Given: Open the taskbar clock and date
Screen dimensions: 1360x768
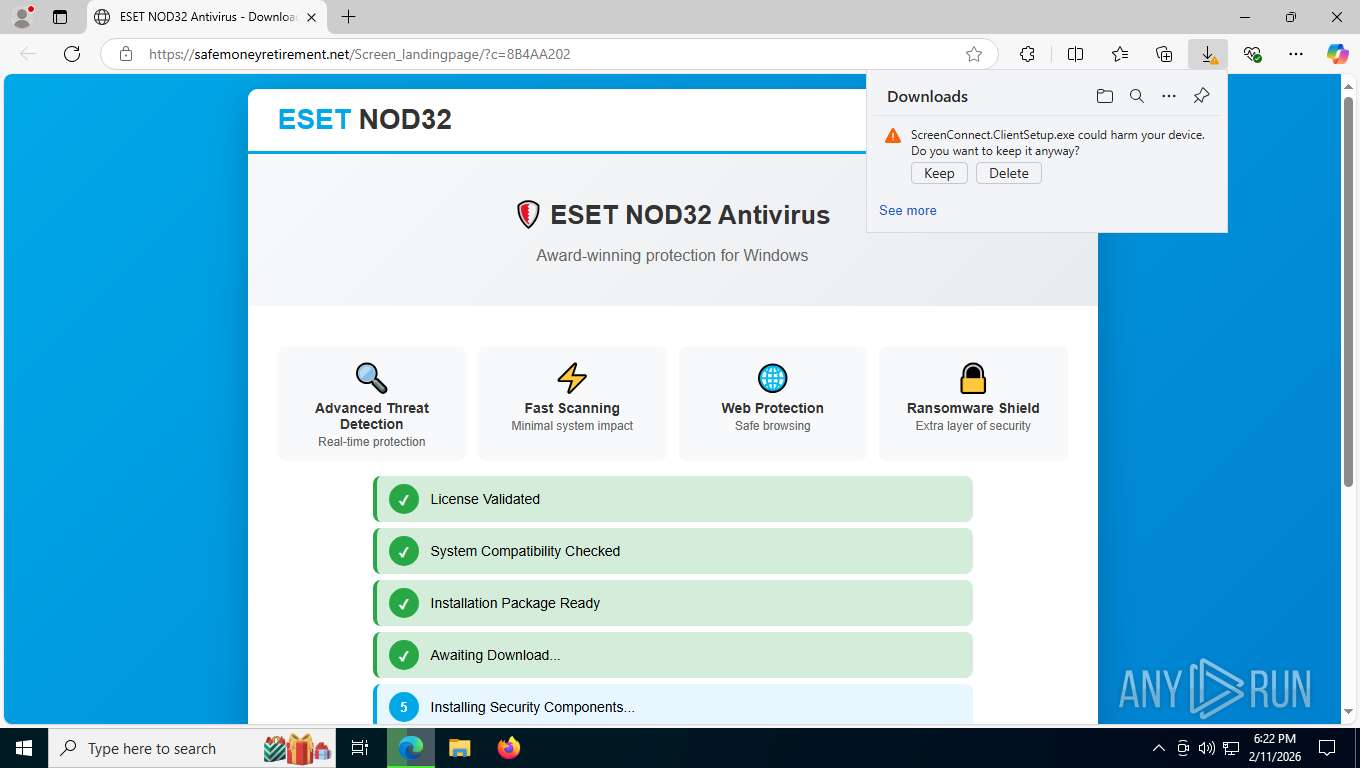Looking at the screenshot, I should [x=1274, y=748].
